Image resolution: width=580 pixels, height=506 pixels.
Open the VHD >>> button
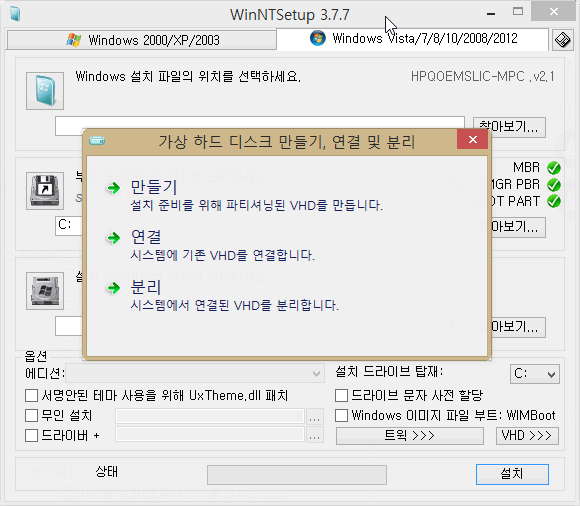tap(527, 436)
